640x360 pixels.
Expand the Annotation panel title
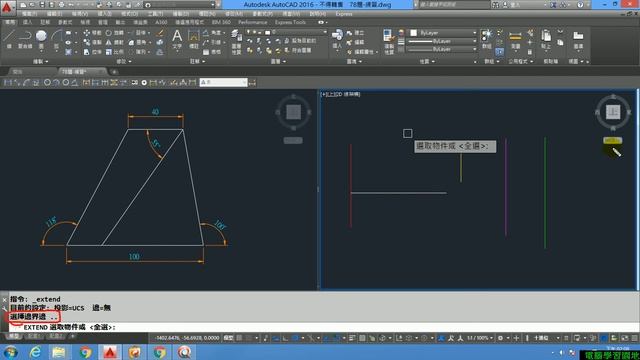click(x=197, y=61)
